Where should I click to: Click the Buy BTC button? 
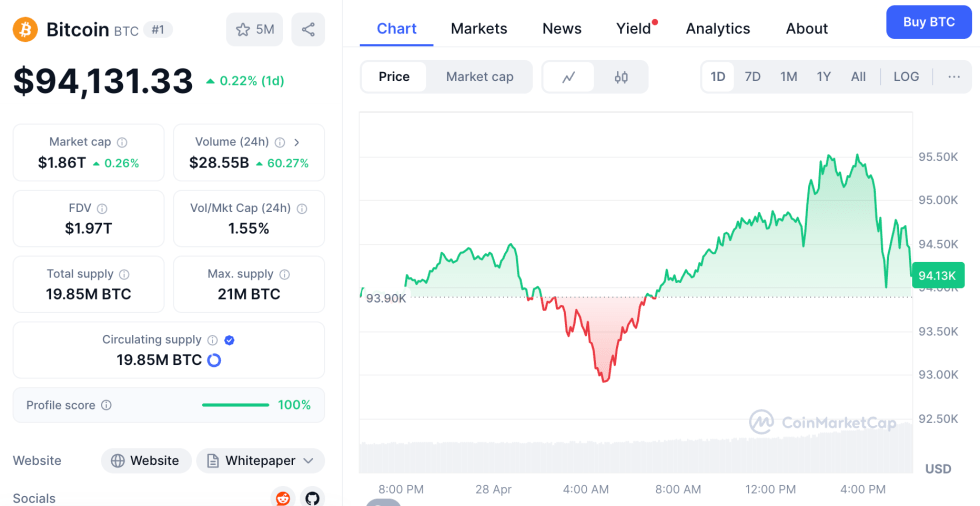pyautogui.click(x=928, y=22)
